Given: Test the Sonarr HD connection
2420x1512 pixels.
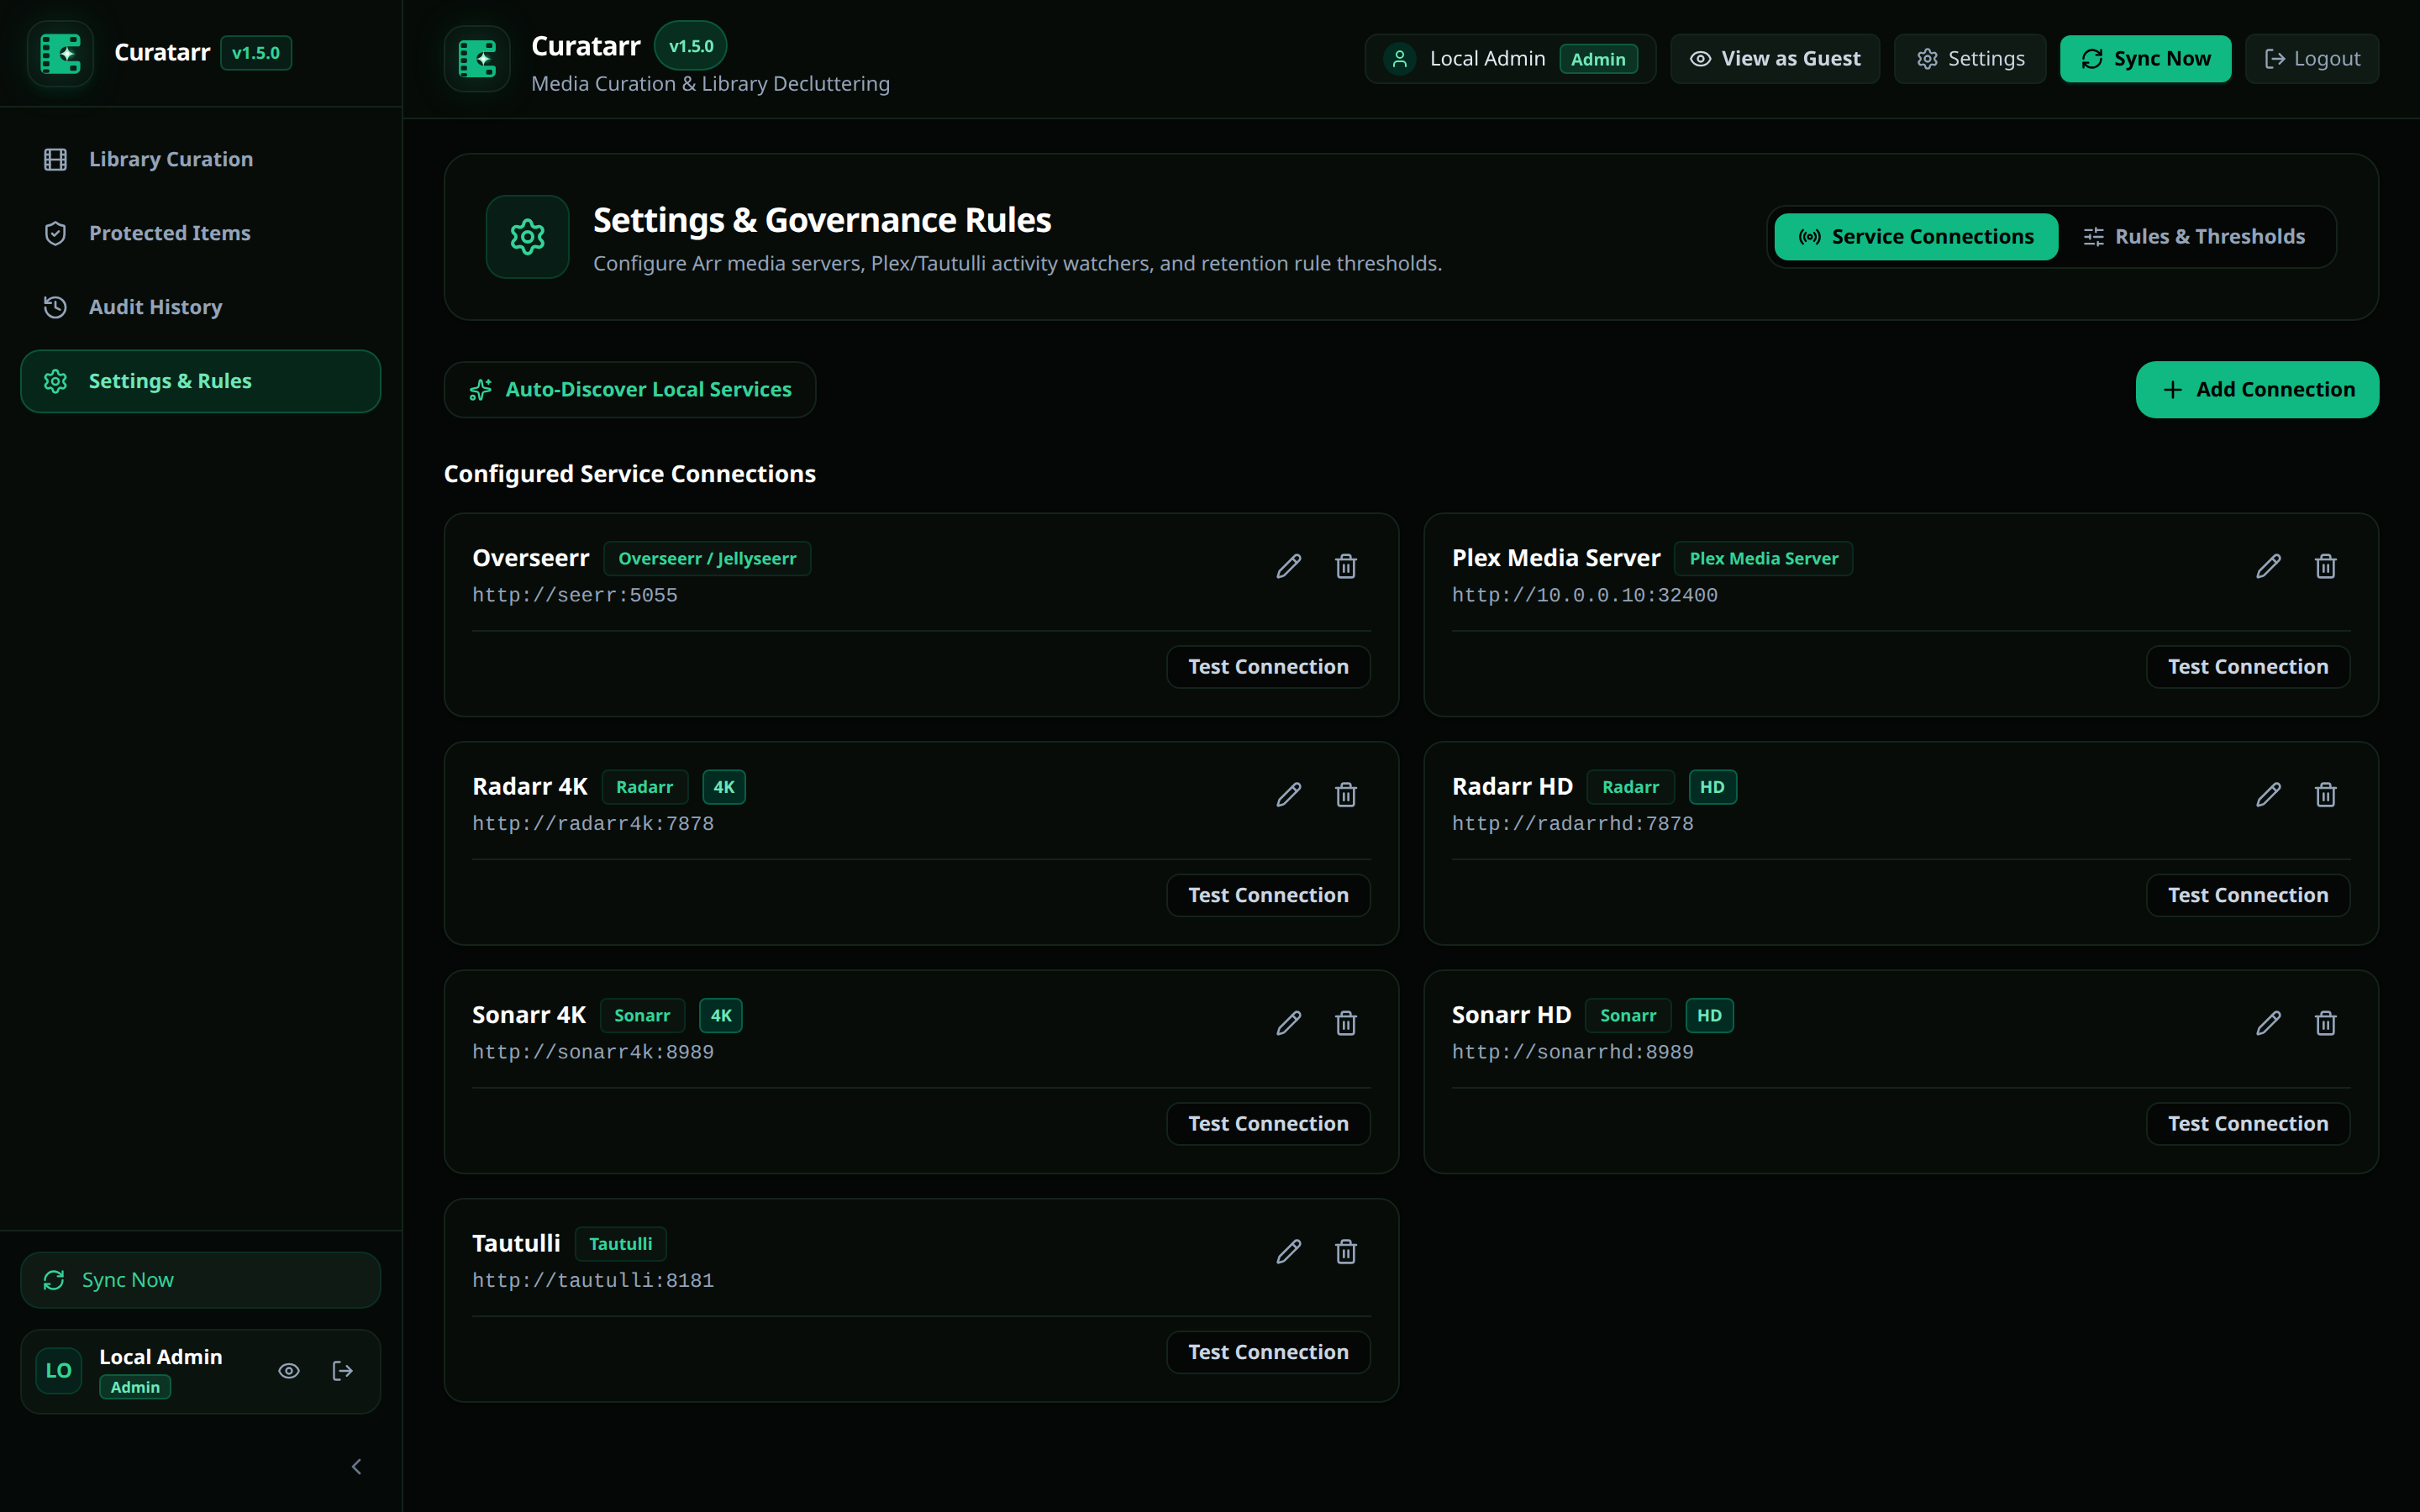Looking at the screenshot, I should [x=2248, y=1124].
